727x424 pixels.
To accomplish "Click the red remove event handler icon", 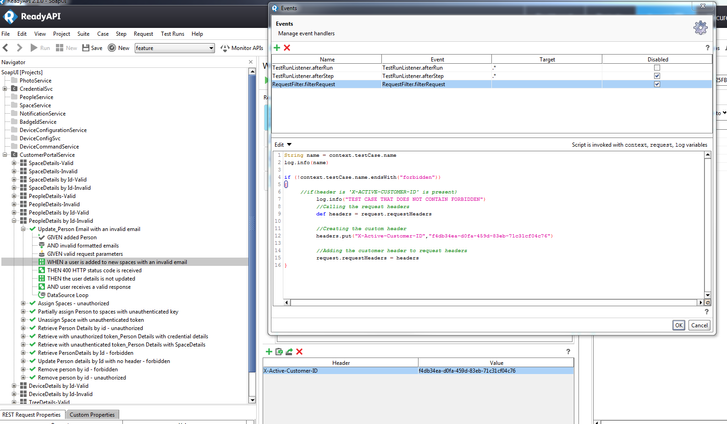I will [287, 47].
